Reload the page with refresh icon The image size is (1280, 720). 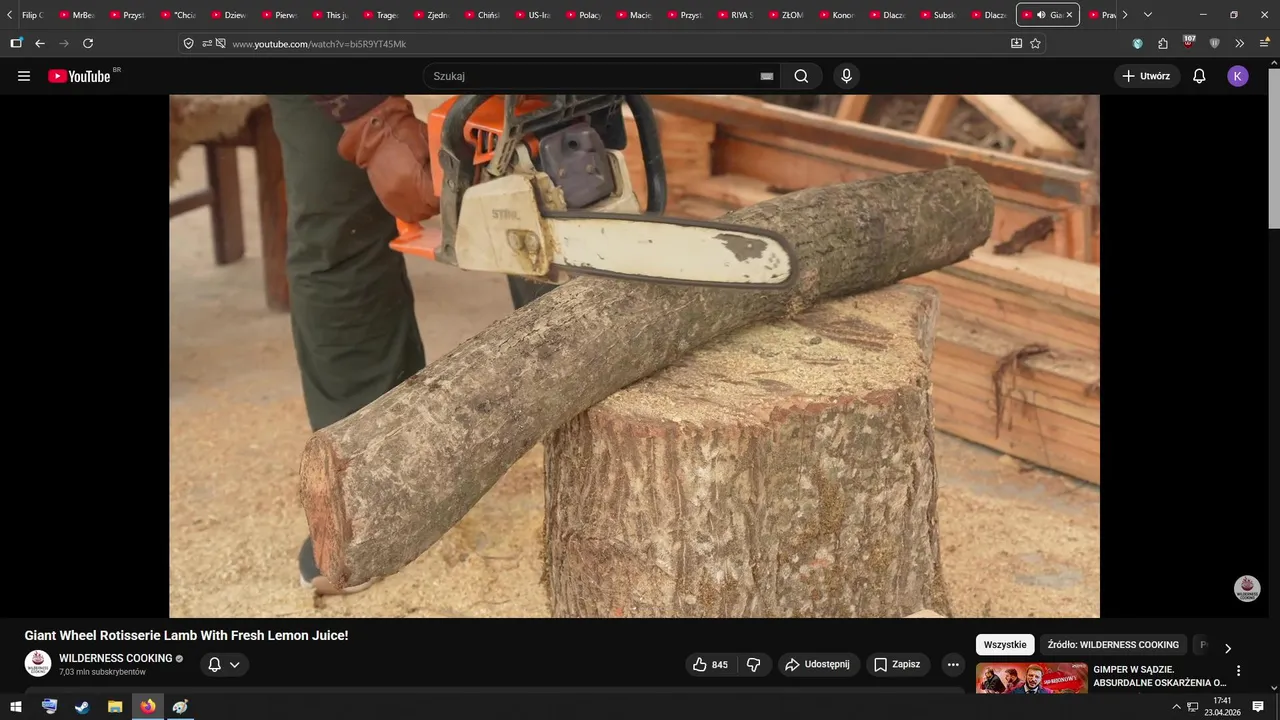(88, 43)
